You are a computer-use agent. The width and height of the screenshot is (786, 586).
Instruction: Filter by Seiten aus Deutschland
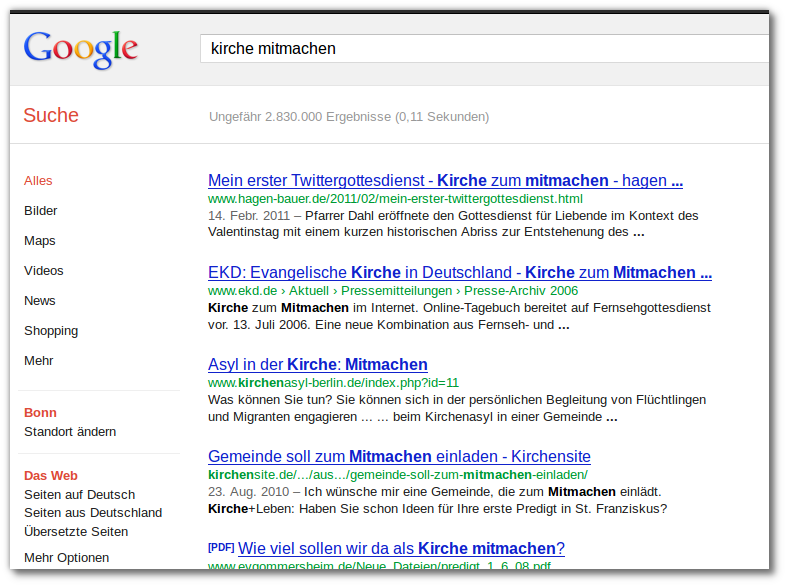(93, 513)
